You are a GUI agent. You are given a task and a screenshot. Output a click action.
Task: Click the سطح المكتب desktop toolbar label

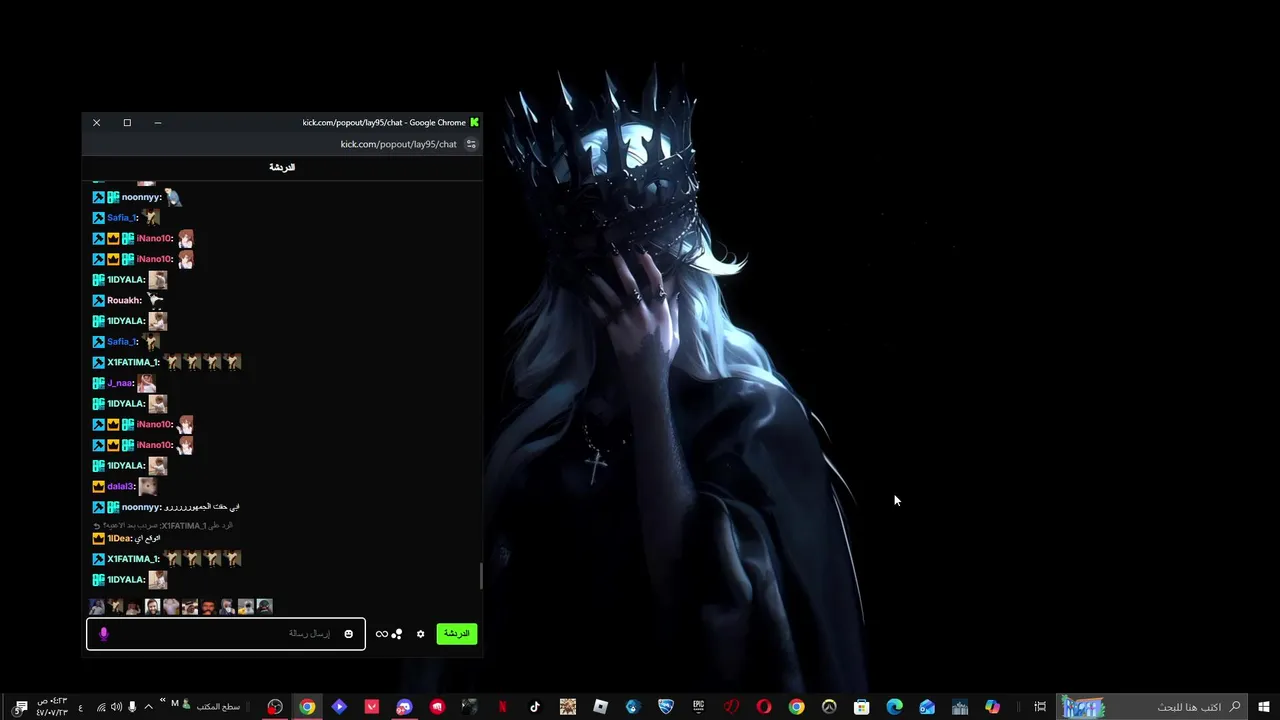pos(218,707)
